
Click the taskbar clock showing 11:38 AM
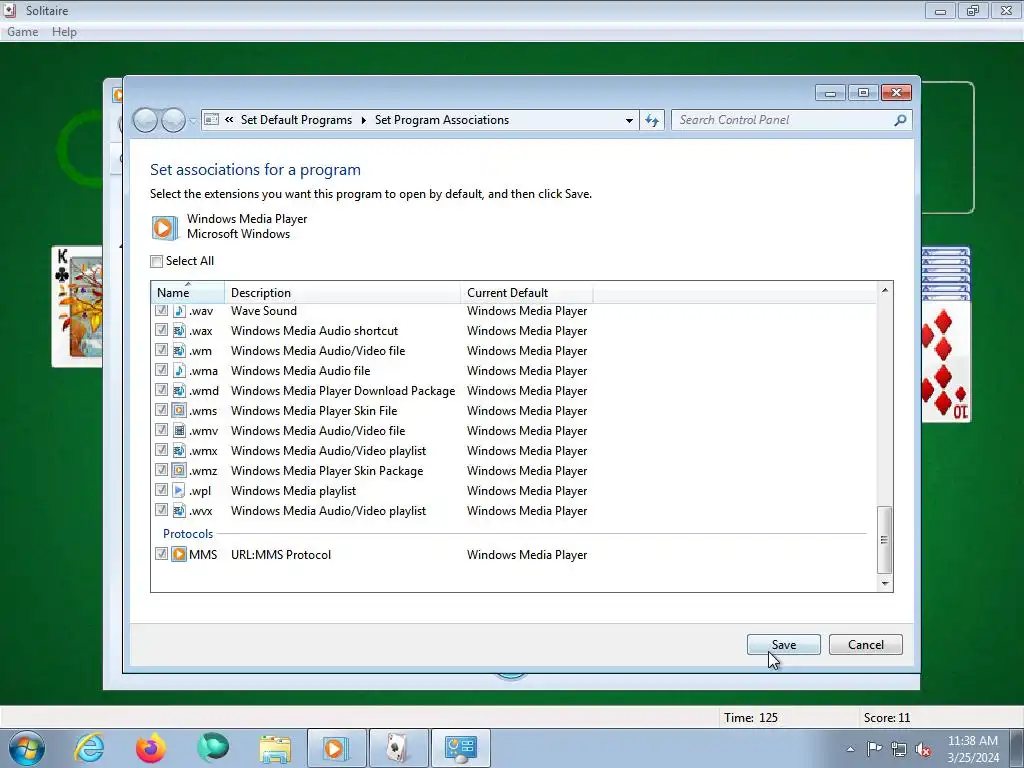(x=972, y=749)
